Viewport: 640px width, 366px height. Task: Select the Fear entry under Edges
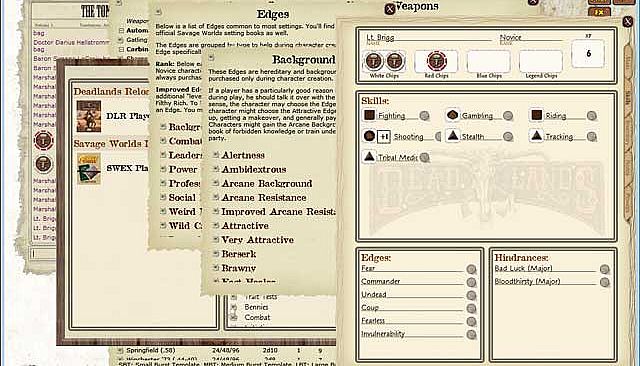coord(368,268)
